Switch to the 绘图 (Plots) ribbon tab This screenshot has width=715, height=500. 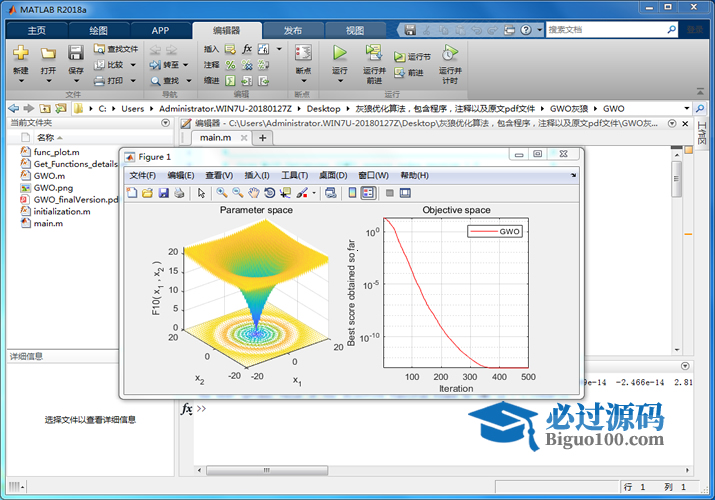[98, 30]
